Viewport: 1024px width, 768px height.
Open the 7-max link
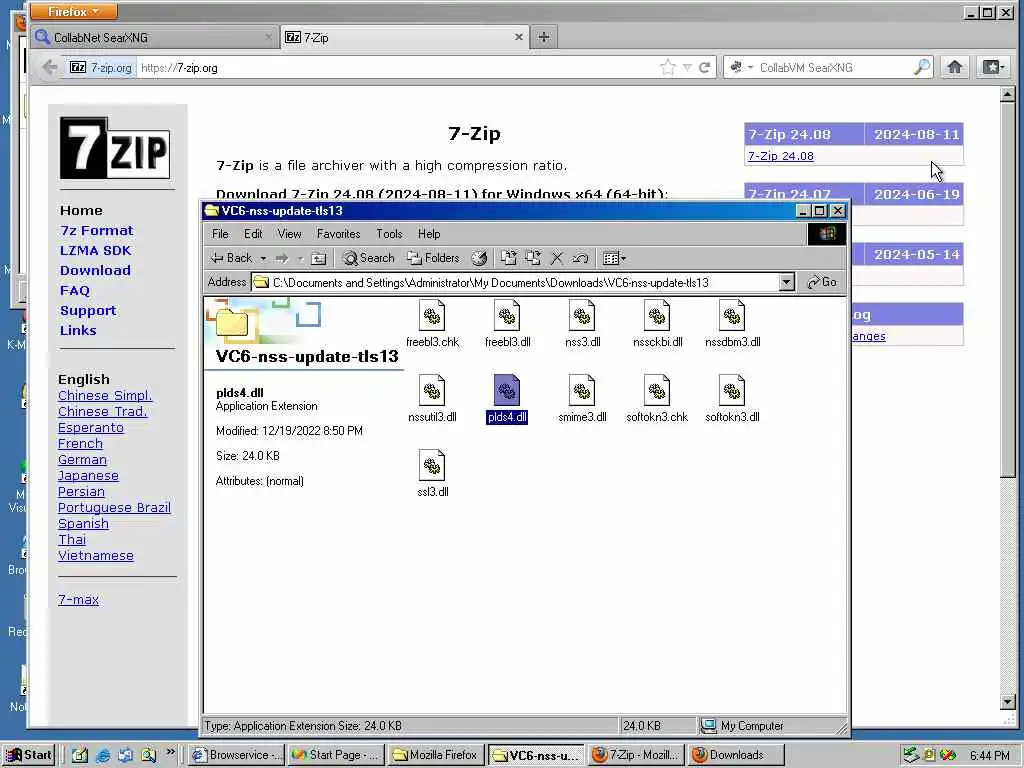pyautogui.click(x=78, y=600)
